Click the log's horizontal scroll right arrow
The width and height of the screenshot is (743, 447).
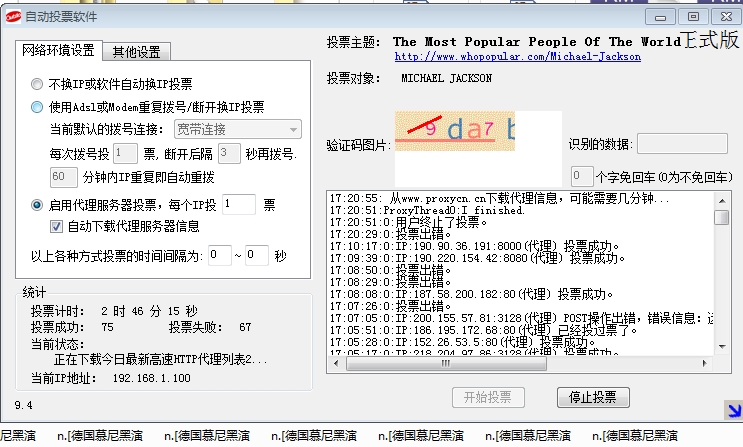tap(705, 364)
